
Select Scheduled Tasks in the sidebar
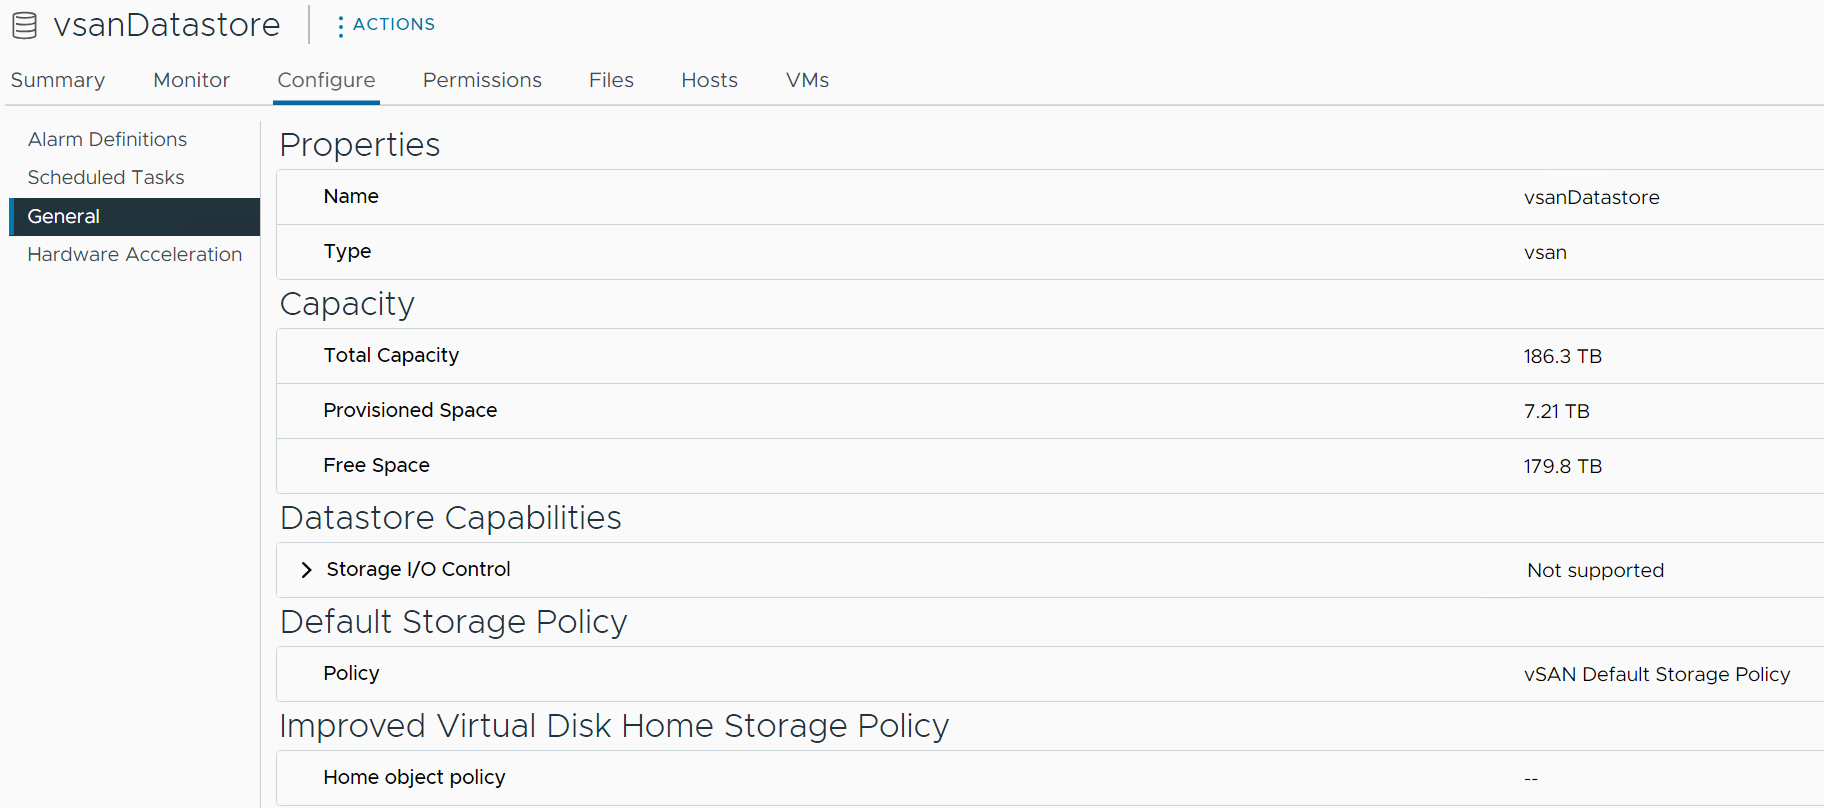(106, 177)
